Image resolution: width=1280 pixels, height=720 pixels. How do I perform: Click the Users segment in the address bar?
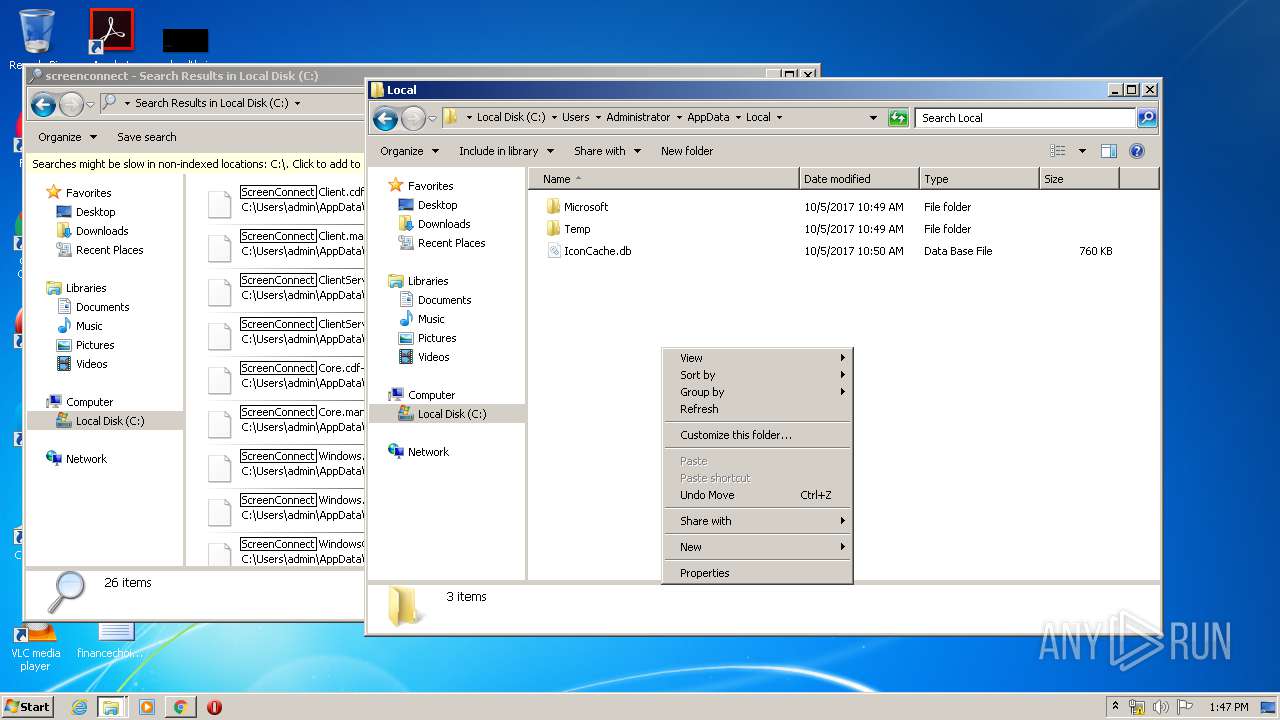575,117
